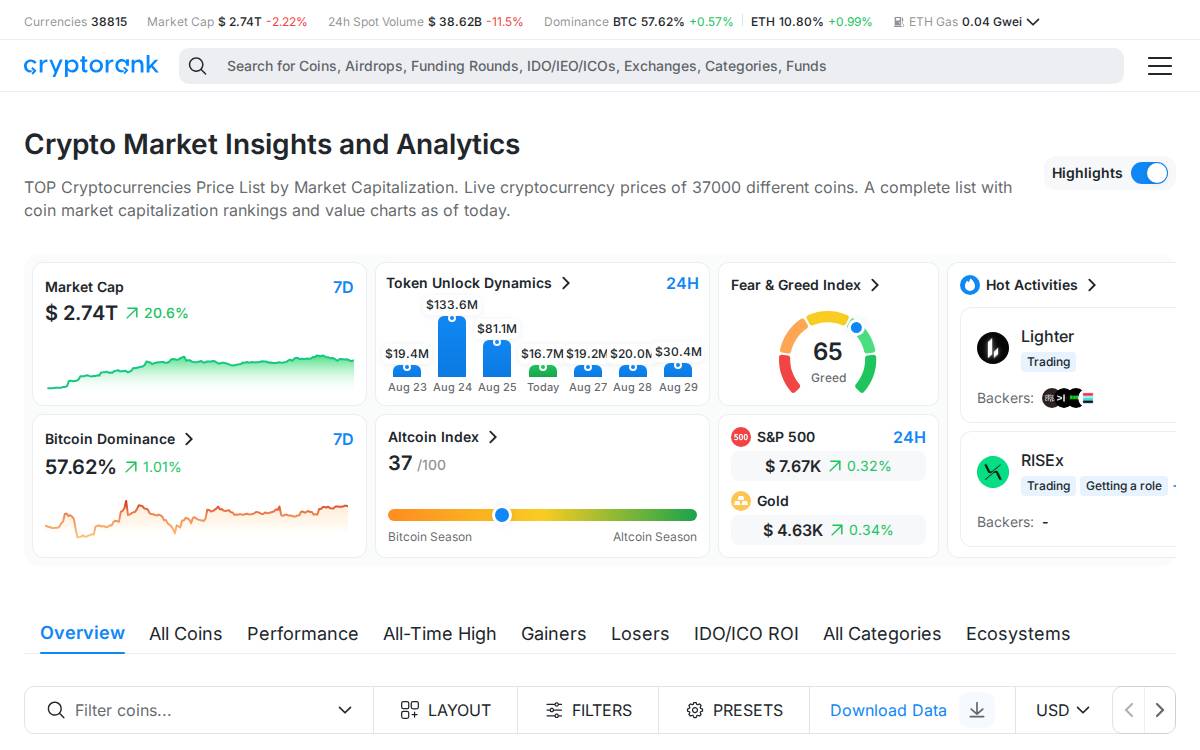This screenshot has width=1200, height=750.
Task: Click the S&P 500 icon
Action: pyautogui.click(x=740, y=437)
